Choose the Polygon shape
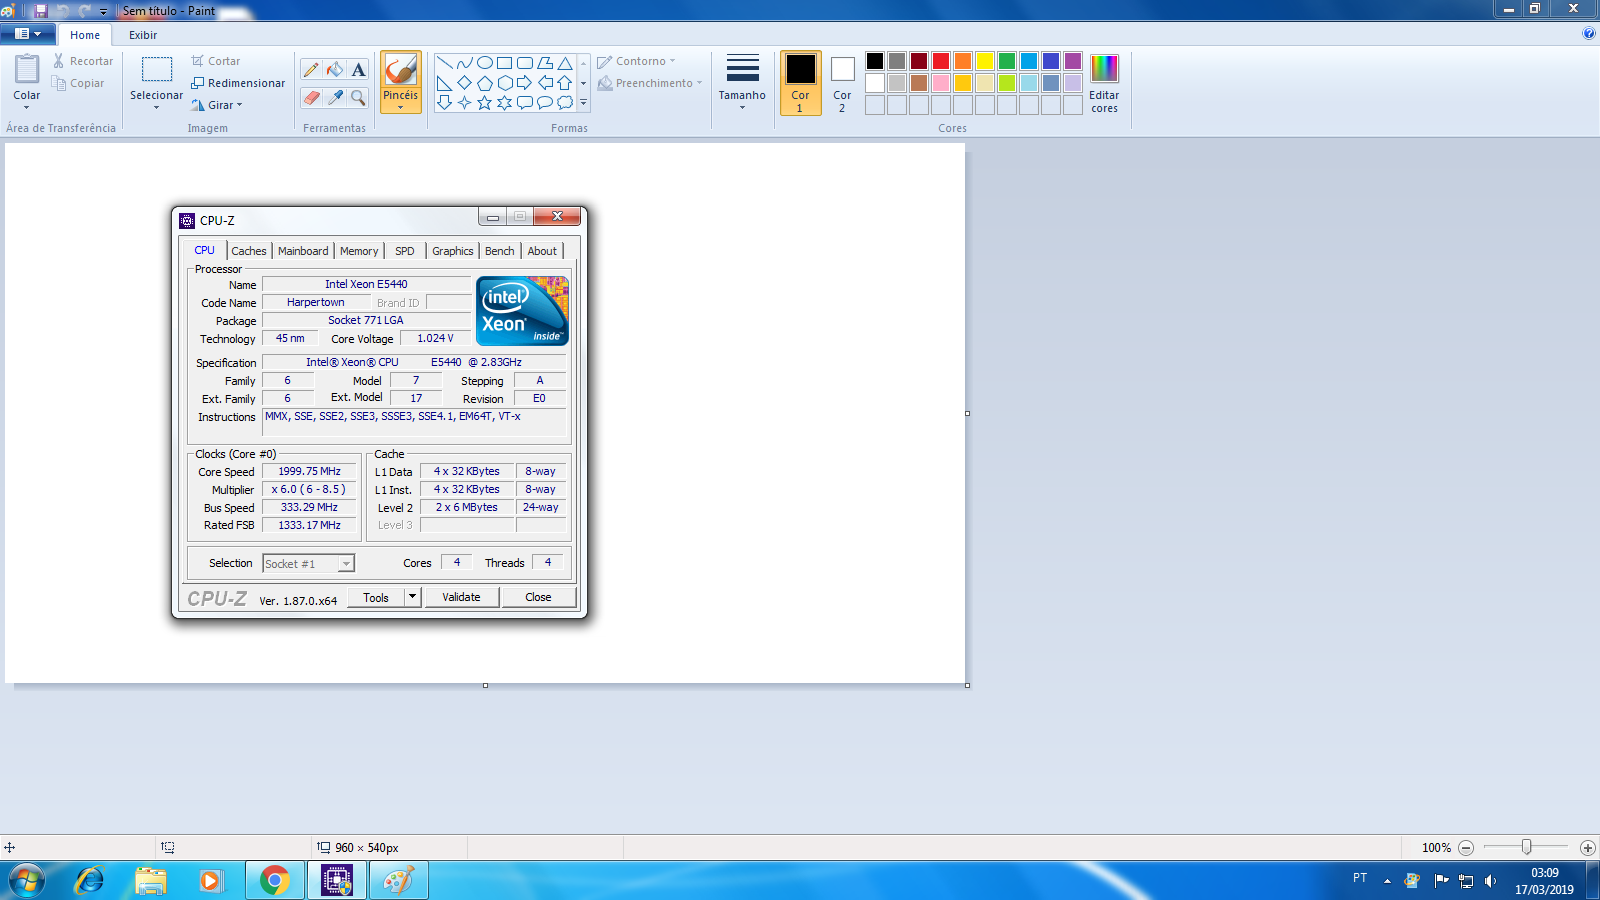The width and height of the screenshot is (1600, 900). pyautogui.click(x=545, y=63)
